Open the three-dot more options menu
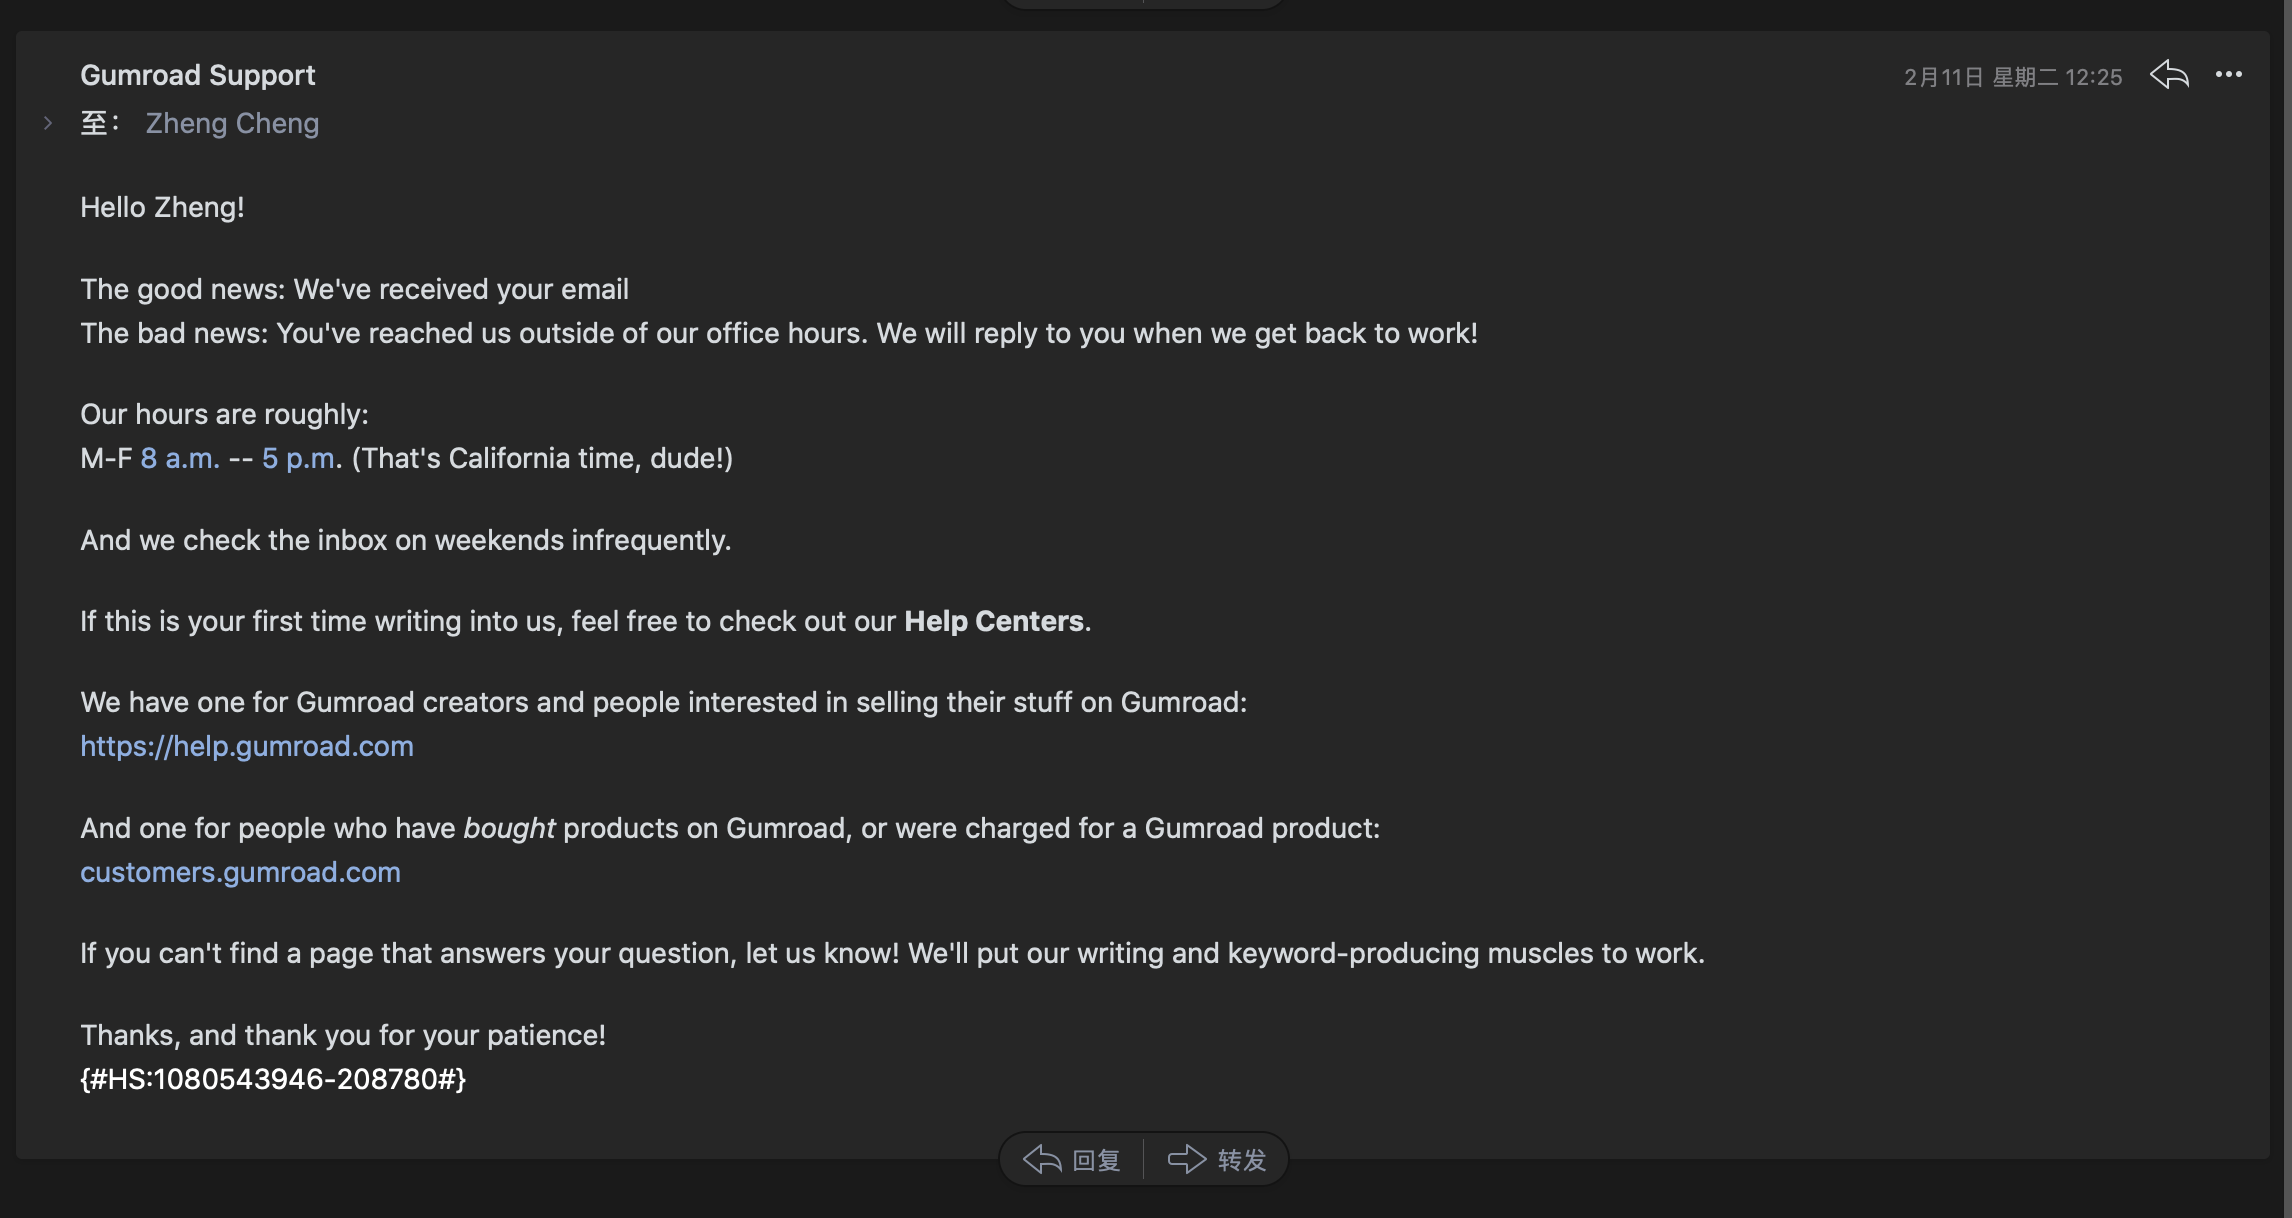This screenshot has height=1218, width=2292. point(2229,75)
